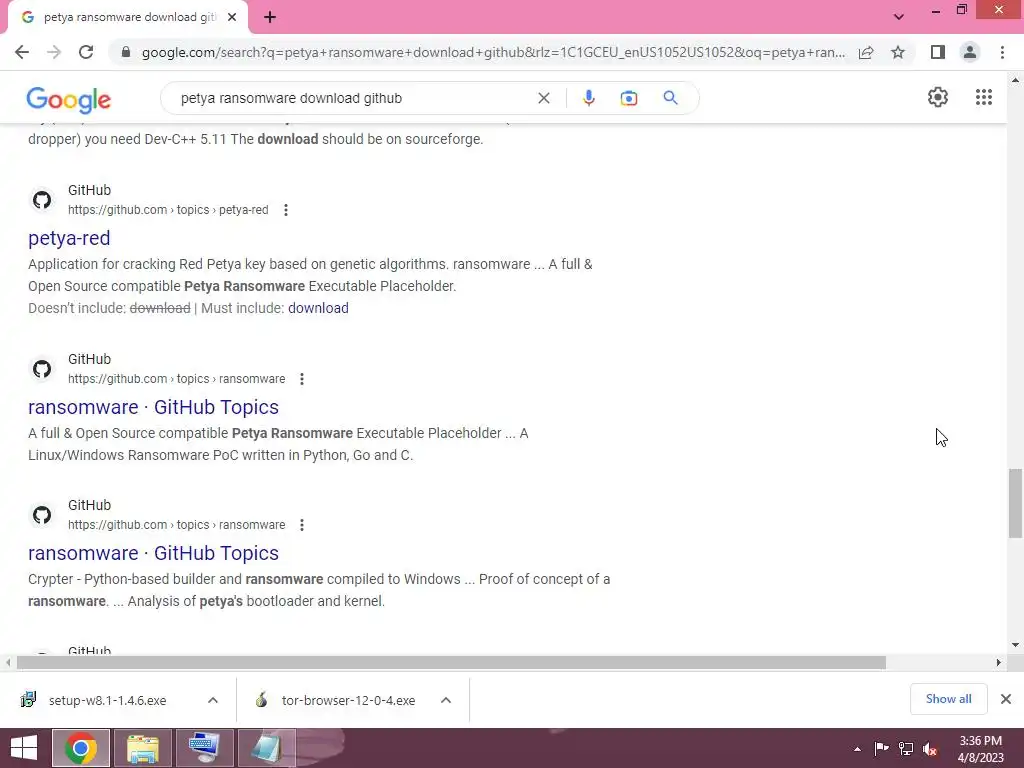Image resolution: width=1024 pixels, height=768 pixels.
Task: Open the Google apps grid
Action: (984, 97)
